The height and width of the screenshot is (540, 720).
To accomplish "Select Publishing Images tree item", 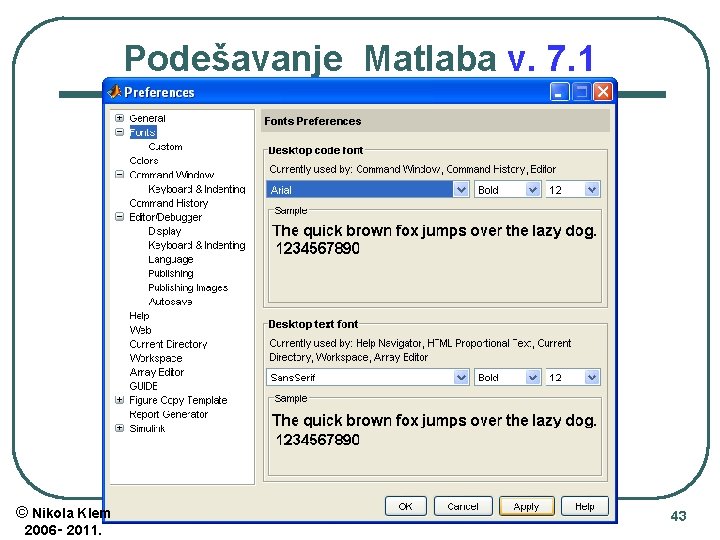I will 188,287.
